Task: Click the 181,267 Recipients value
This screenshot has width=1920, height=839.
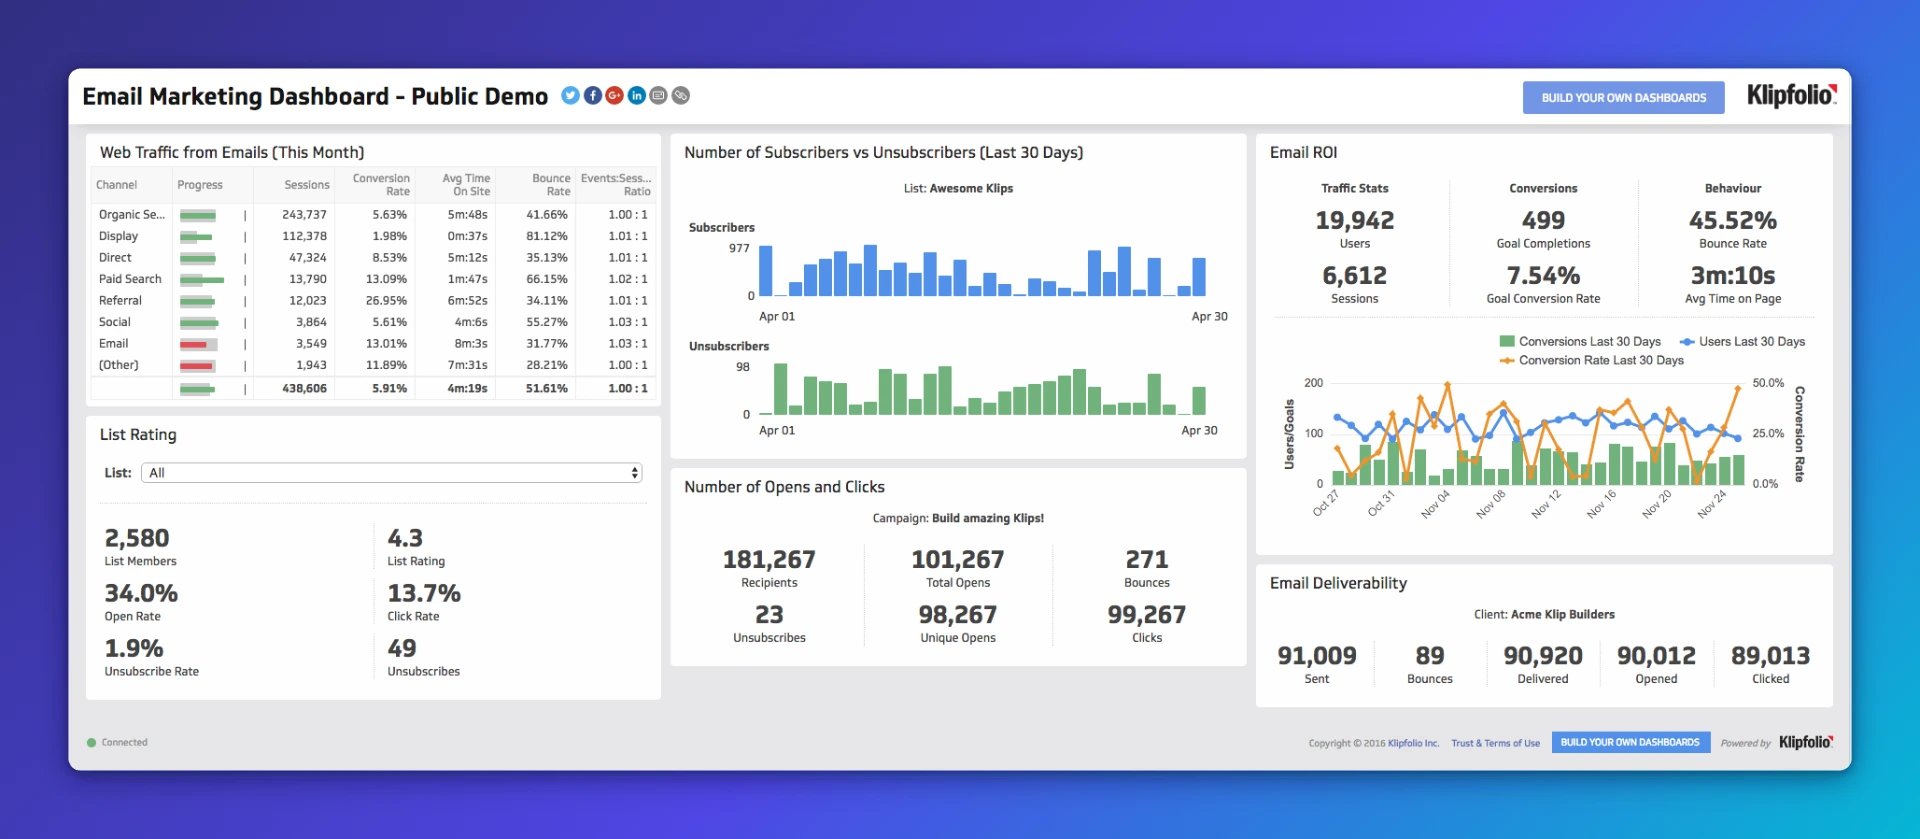Action: point(769,559)
